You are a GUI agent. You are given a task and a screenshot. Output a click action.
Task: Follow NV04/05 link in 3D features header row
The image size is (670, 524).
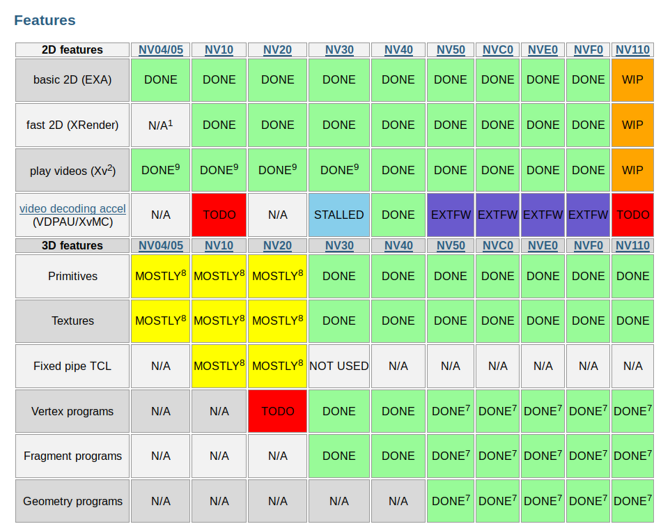coord(160,245)
